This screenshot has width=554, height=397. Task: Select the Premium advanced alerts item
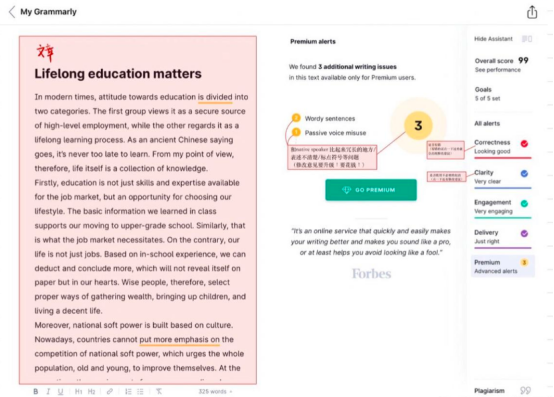[502, 266]
